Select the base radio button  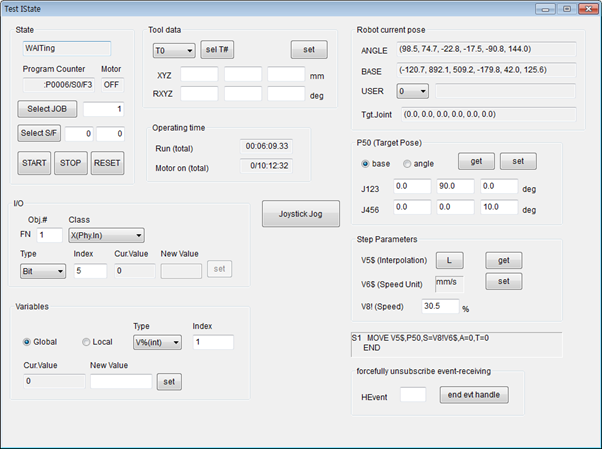click(365, 164)
